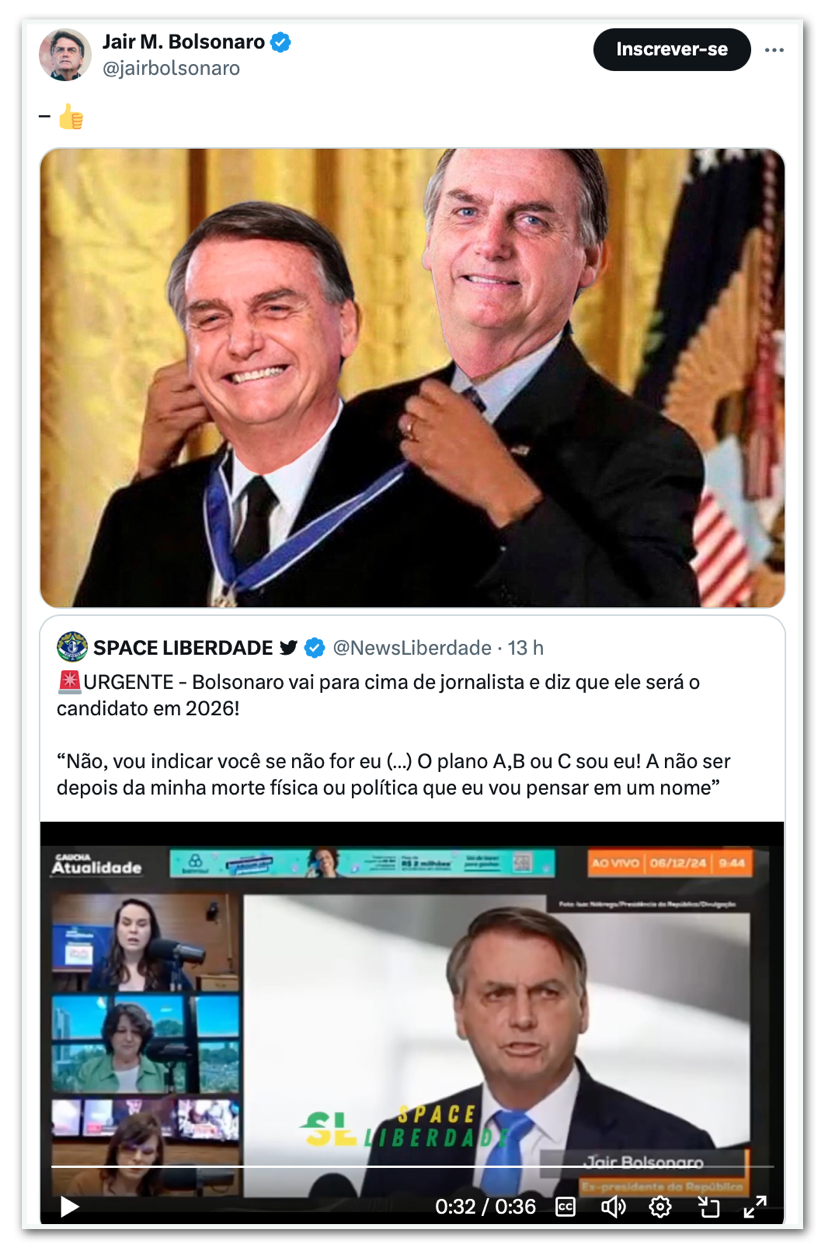Open the three-dot more options menu
822x1252 pixels.
click(x=774, y=50)
